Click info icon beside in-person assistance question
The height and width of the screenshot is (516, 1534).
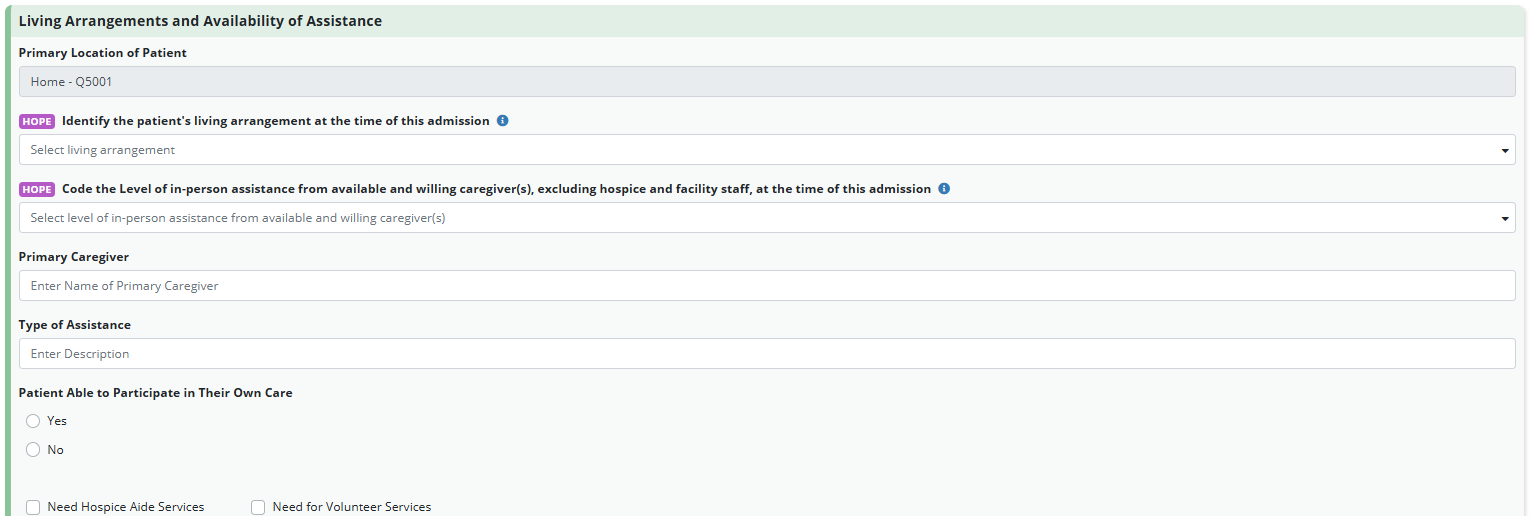944,189
